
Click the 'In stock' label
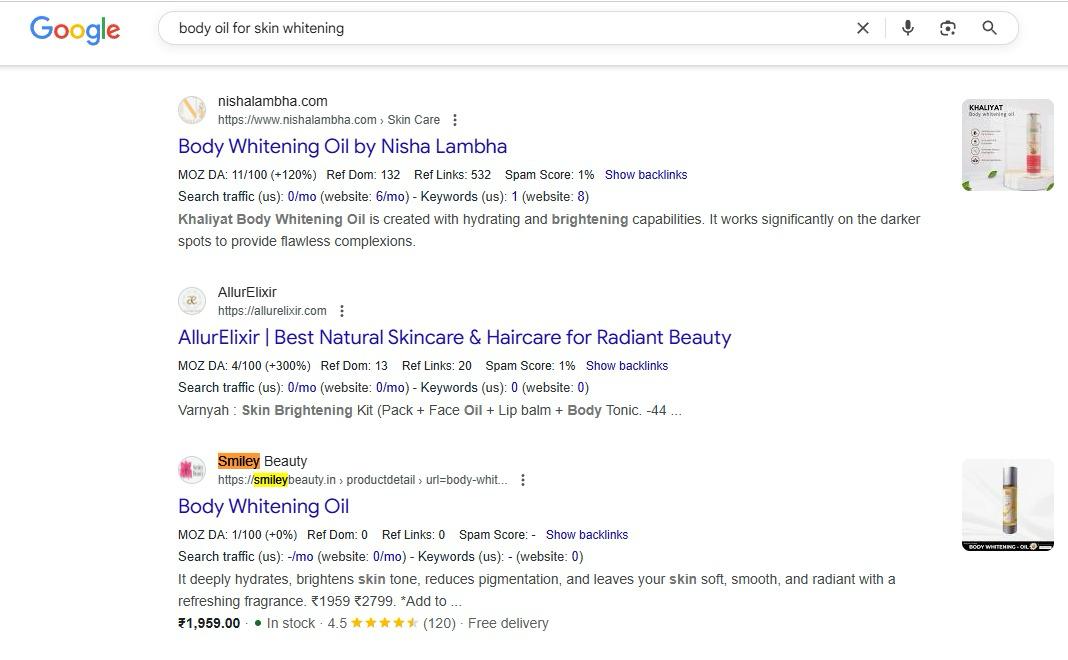(291, 623)
